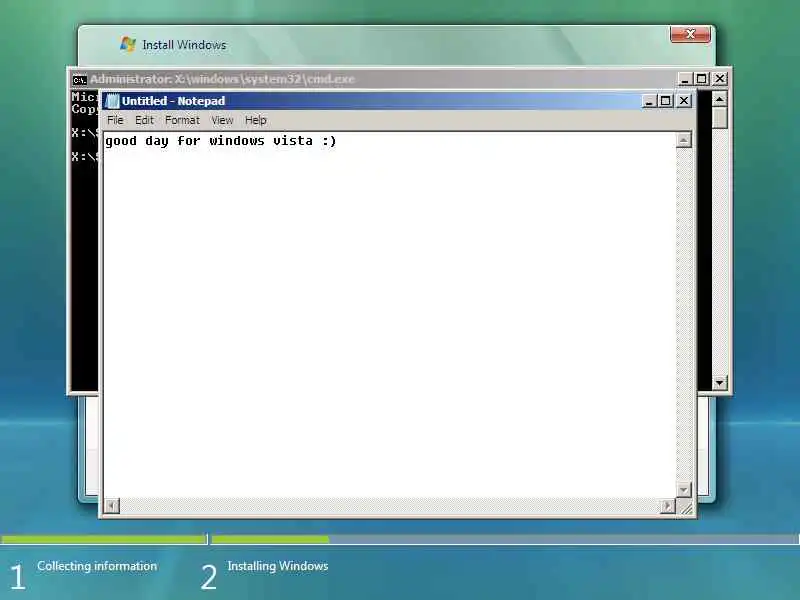Click Notepad vertical scrollbar down arrow
This screenshot has width=800, height=600.
pyautogui.click(x=684, y=490)
